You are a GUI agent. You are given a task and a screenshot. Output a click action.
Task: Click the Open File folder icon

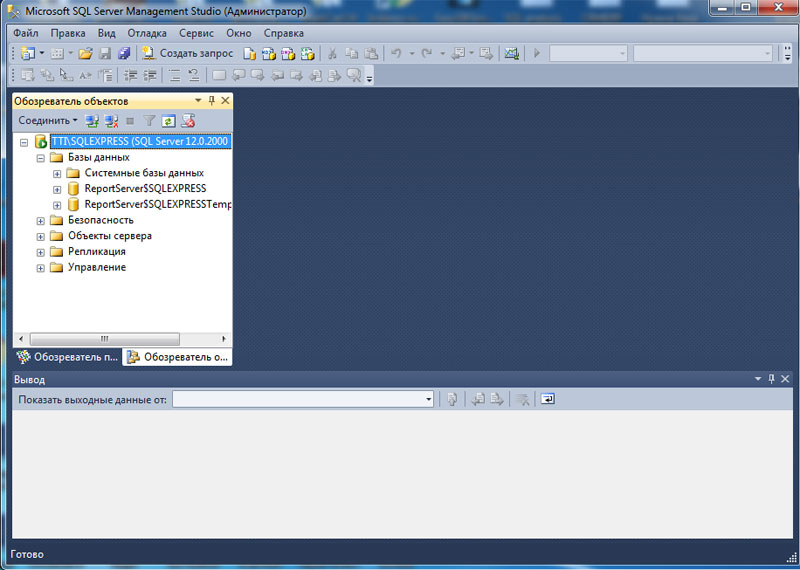(x=85, y=53)
